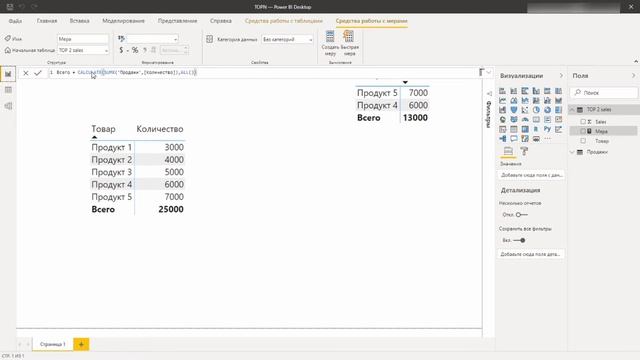The image size is (640, 360).
Task: Select the table visual
Action: click(513, 129)
